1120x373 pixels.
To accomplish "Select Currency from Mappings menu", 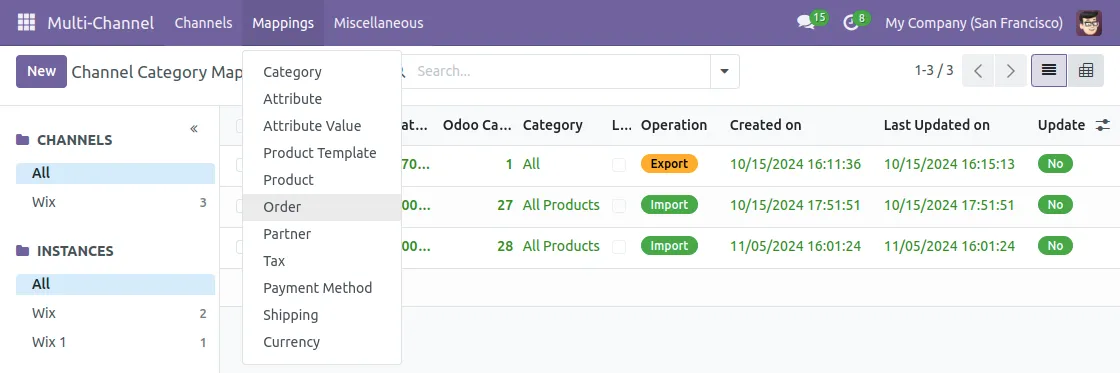I will (x=322, y=342).
